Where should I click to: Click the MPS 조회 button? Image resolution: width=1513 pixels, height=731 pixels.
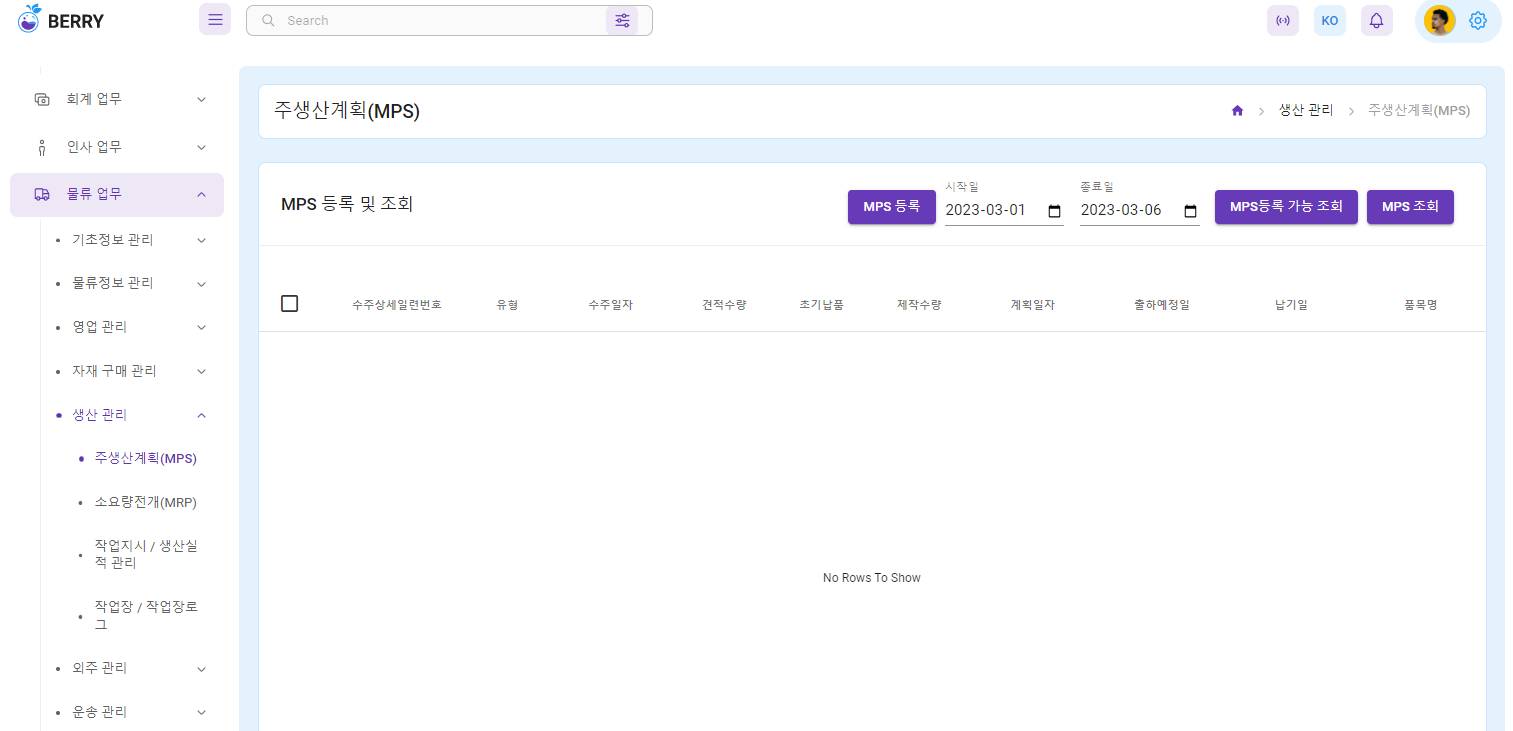(x=1410, y=207)
